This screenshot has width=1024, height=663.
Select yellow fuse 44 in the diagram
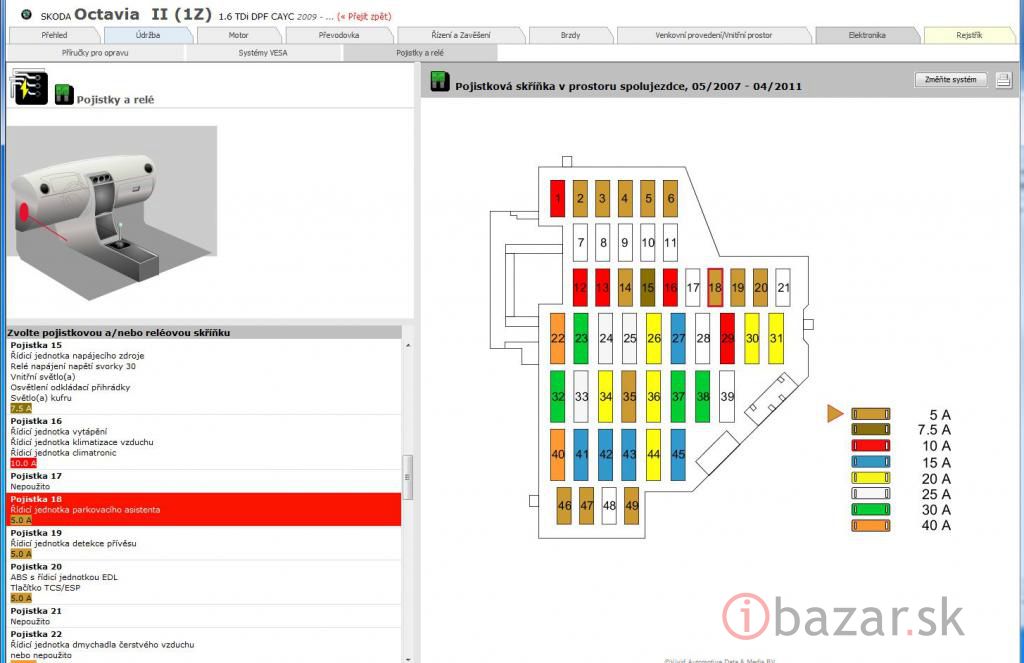point(654,453)
